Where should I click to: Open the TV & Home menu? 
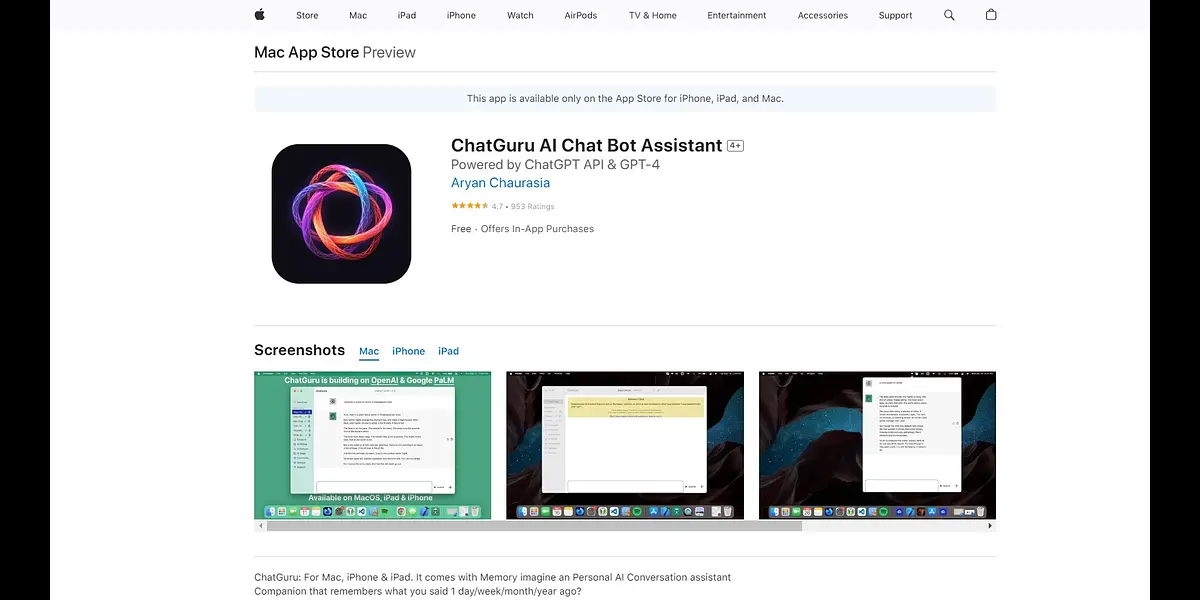coord(652,15)
